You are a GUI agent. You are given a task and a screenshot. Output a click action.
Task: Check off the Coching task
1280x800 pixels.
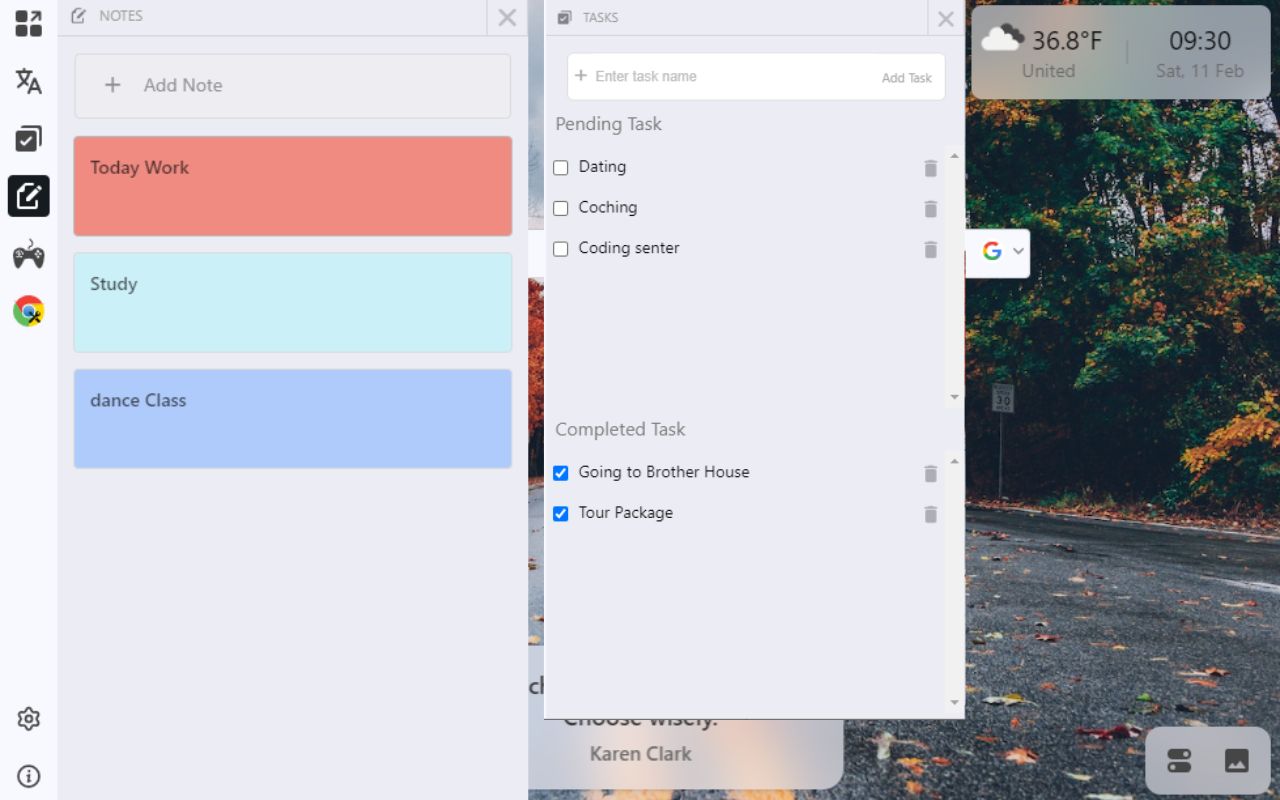560,208
